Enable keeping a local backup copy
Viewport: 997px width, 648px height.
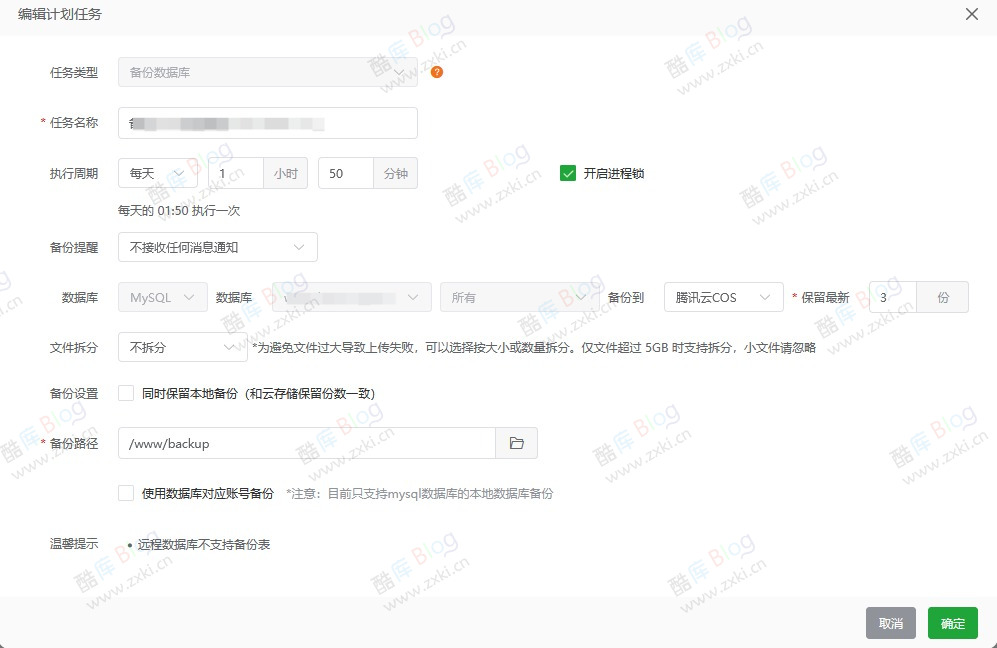coord(126,393)
